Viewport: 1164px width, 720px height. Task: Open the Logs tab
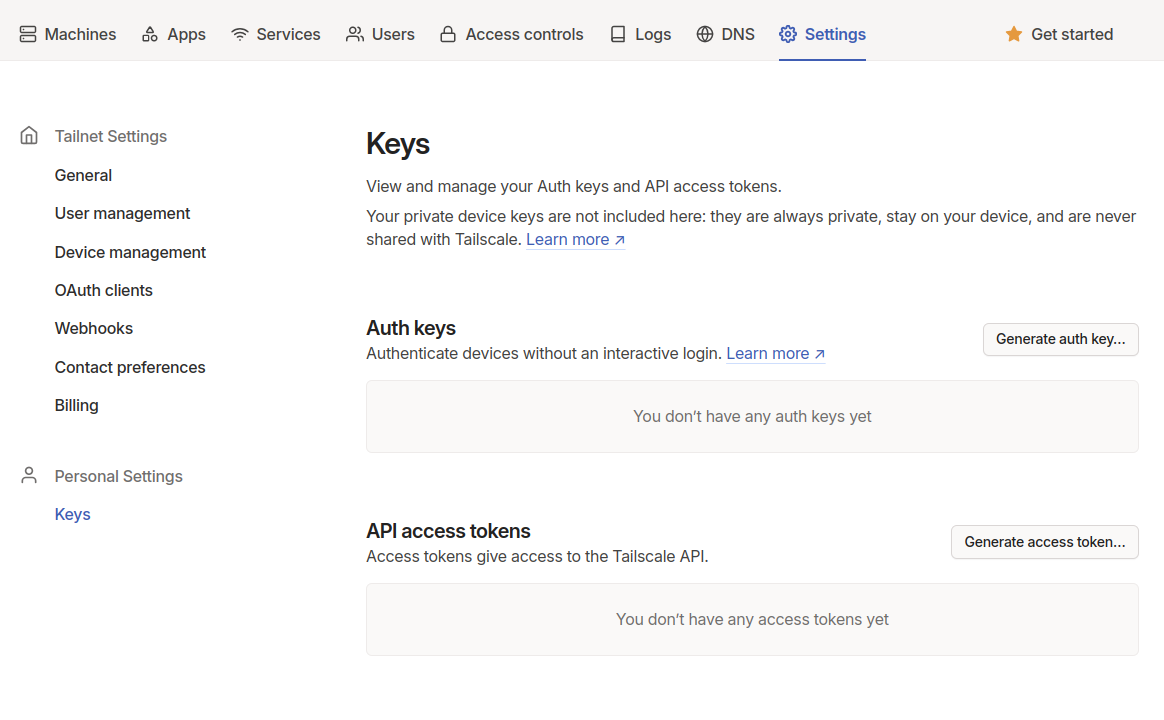point(641,34)
